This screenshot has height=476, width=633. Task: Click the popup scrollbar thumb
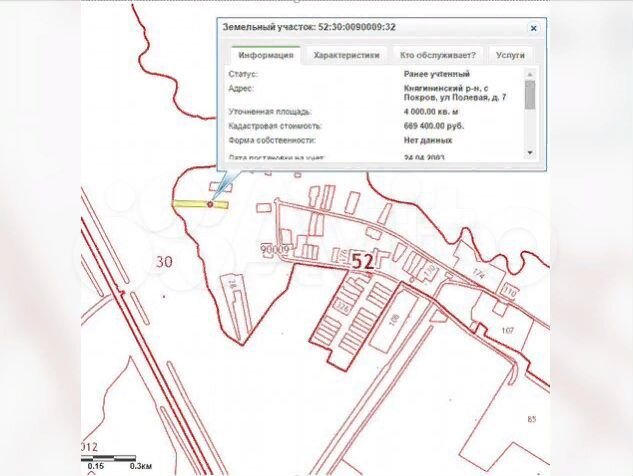point(529,94)
